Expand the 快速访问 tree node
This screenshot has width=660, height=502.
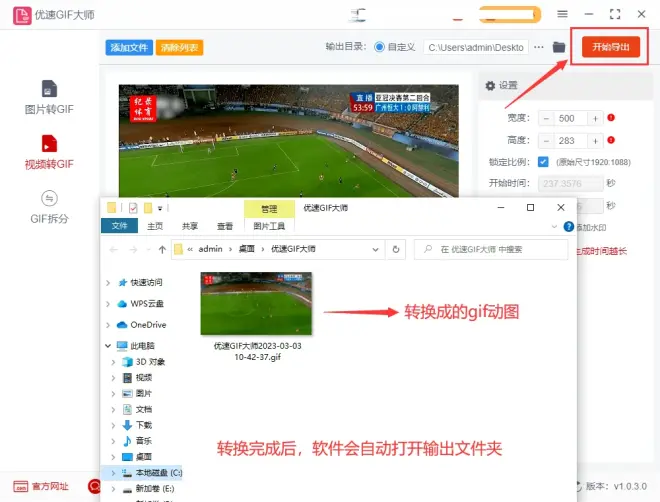click(108, 283)
